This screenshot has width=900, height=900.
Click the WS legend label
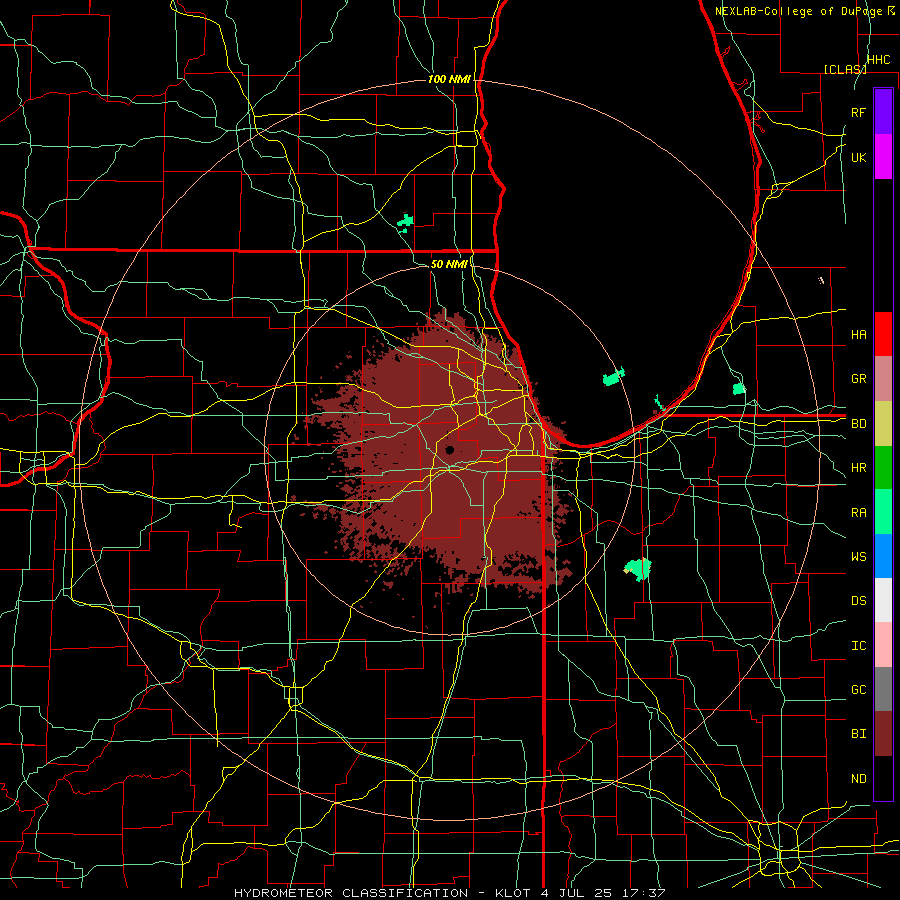[x=858, y=557]
